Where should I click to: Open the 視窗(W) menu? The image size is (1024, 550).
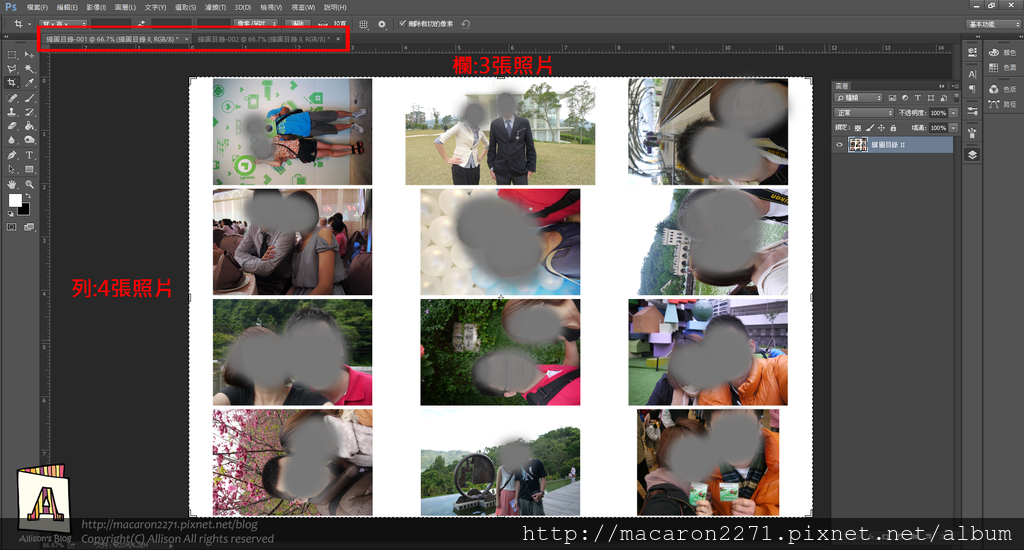303,7
